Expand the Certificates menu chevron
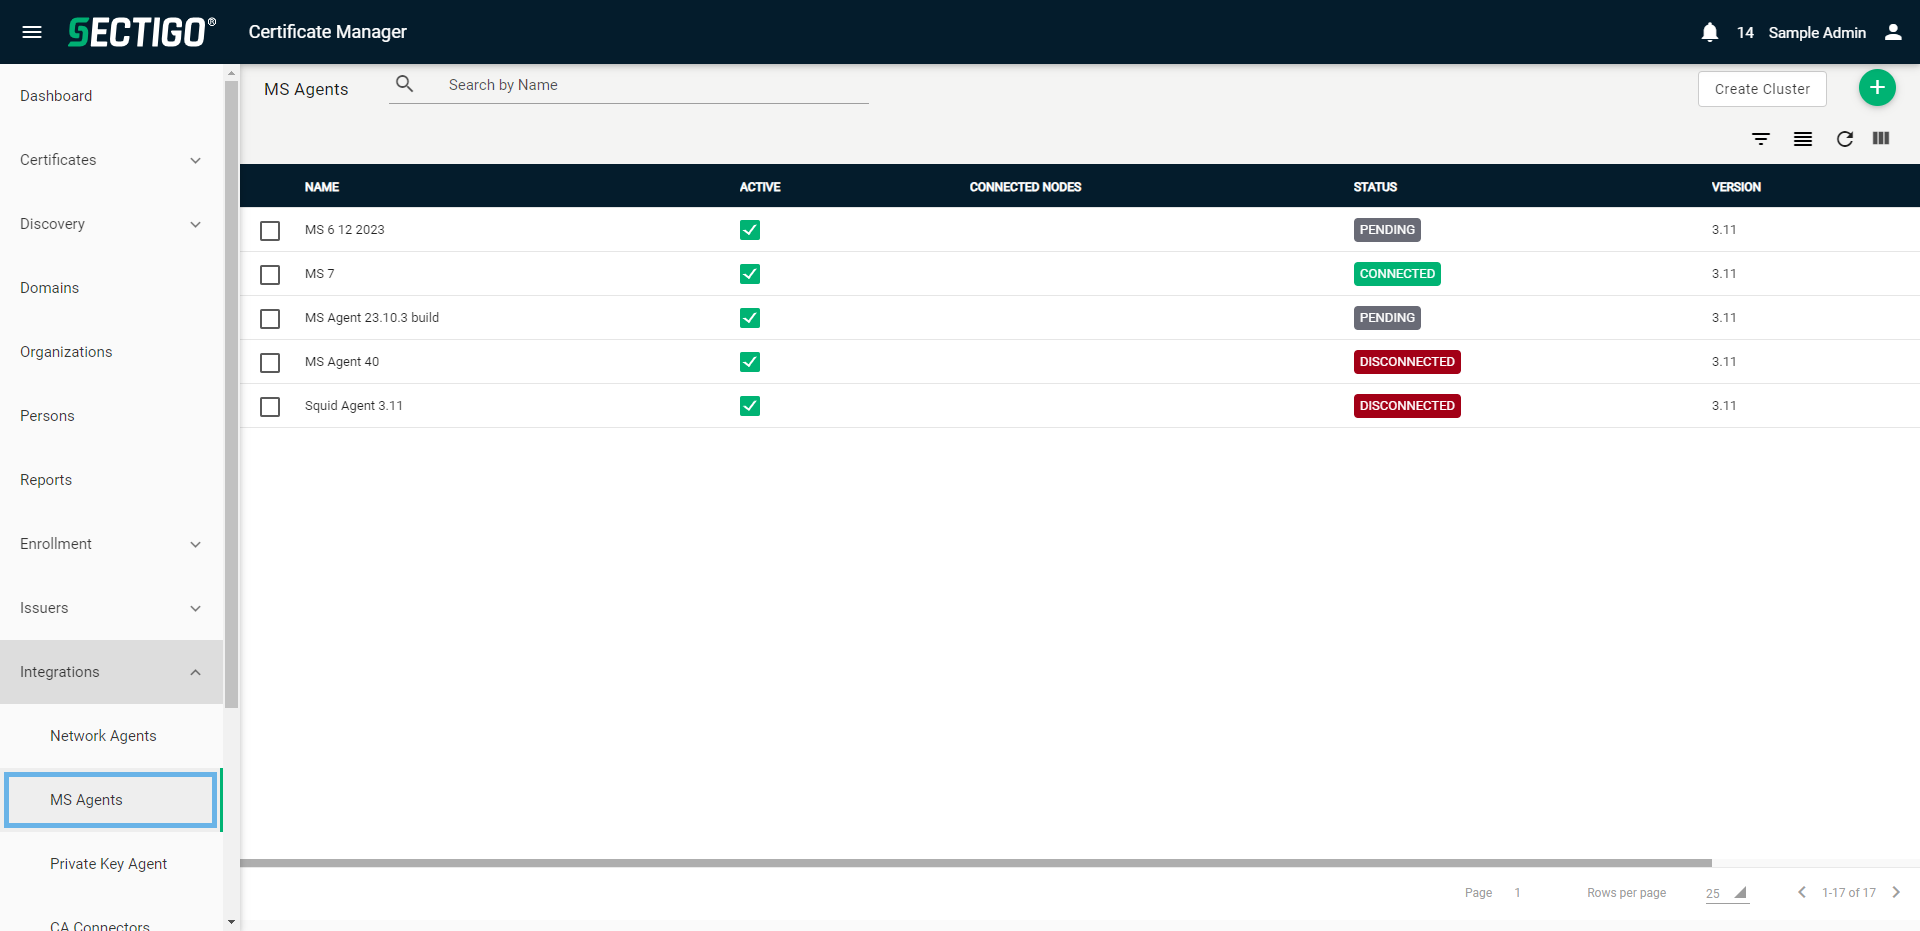Screen dimensions: 1920x931 click(x=196, y=160)
